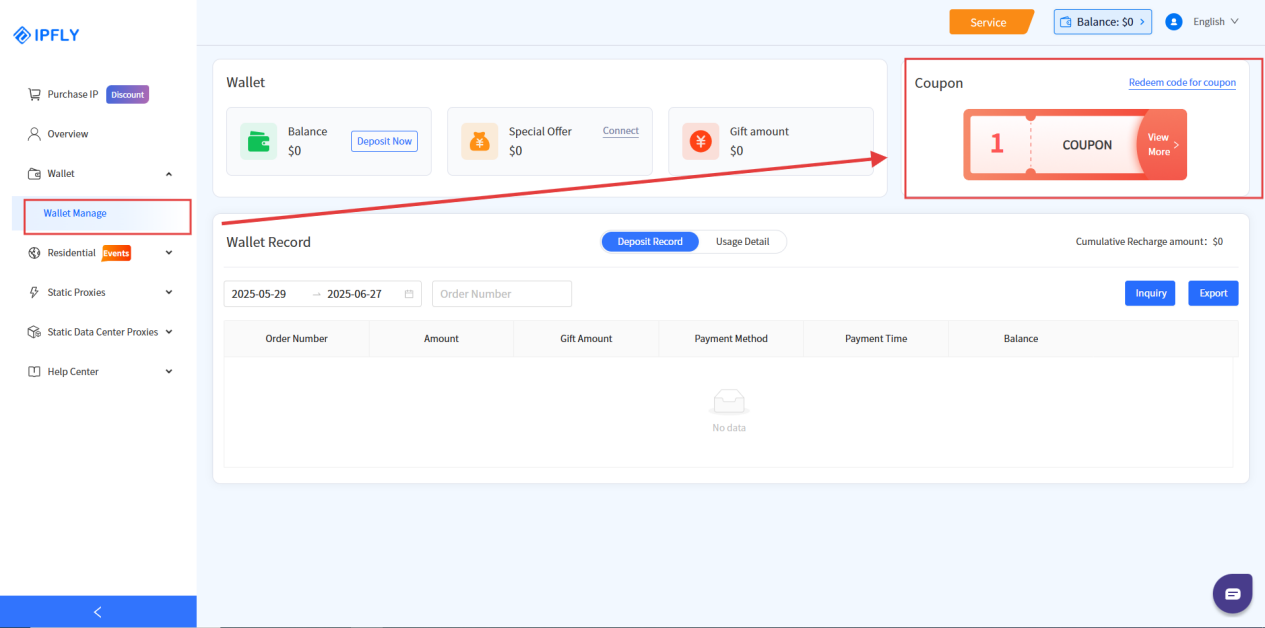Click the Gift Amount column header
This screenshot has height=628, width=1265.
tap(586, 339)
